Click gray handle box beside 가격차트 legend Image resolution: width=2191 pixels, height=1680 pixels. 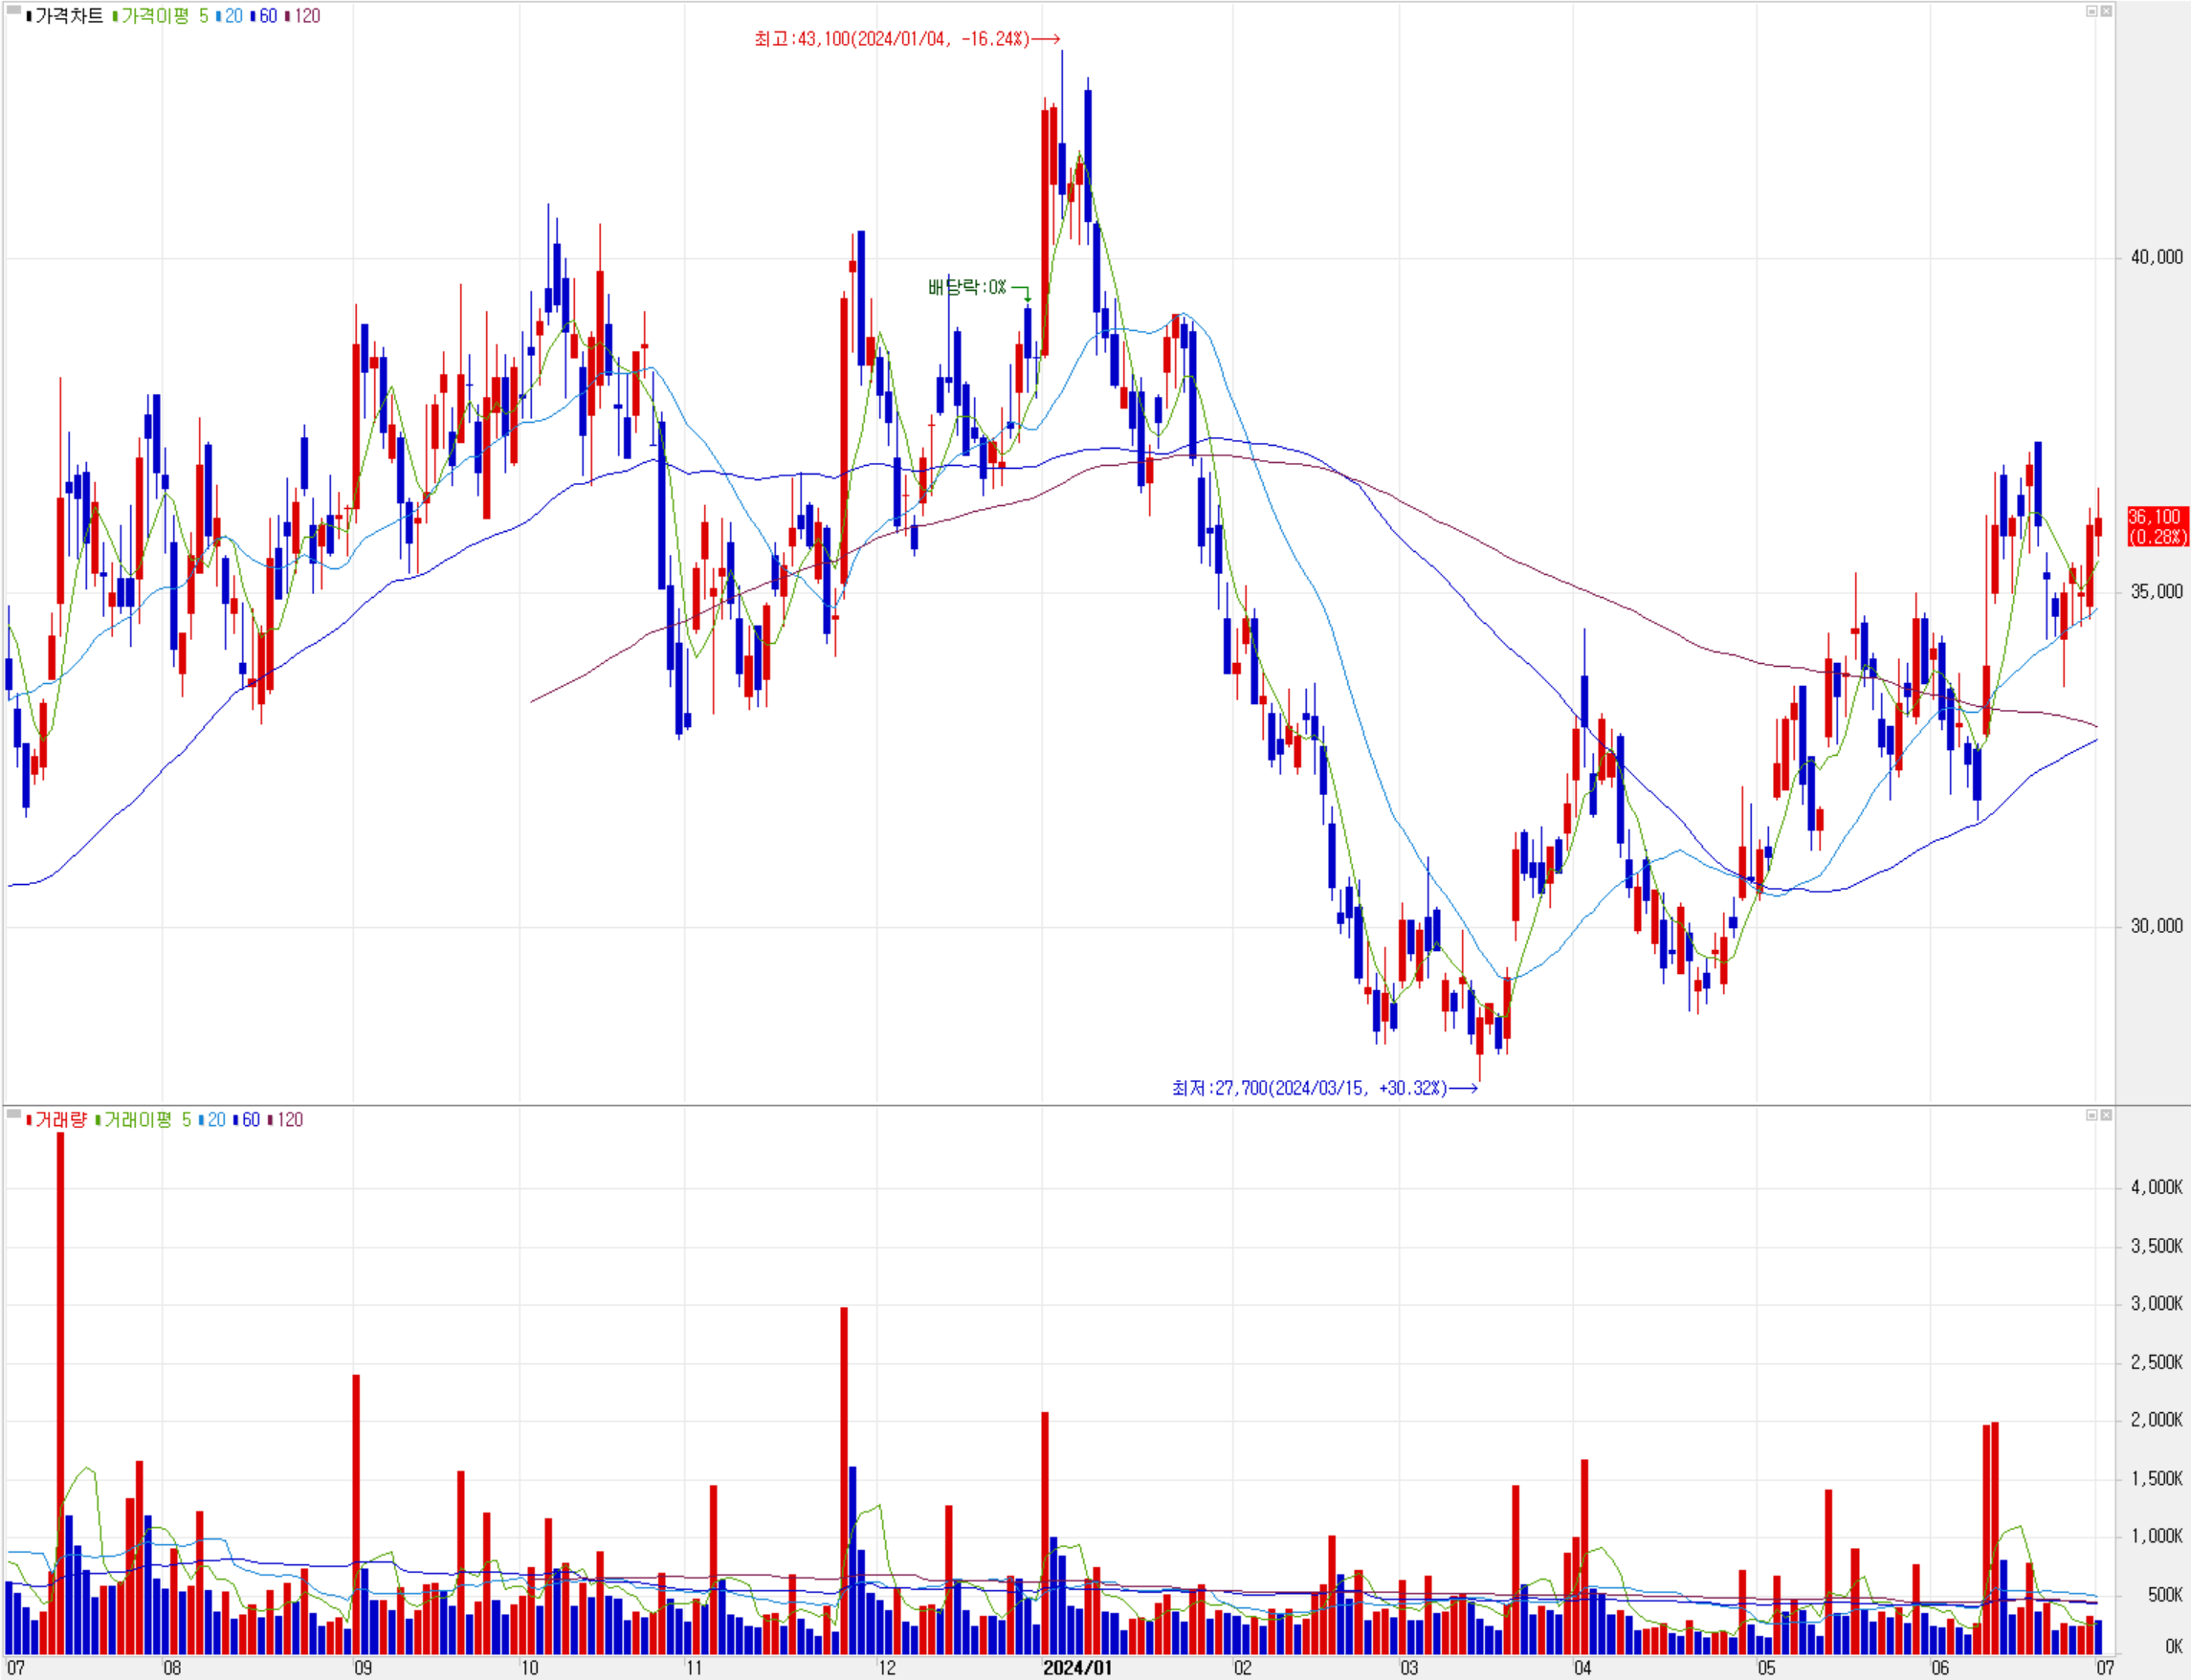(13, 11)
